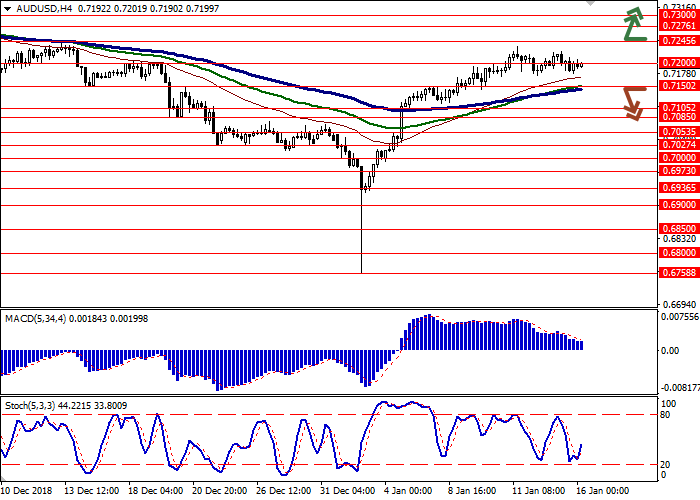Click the red downward arrow marker
This screenshot has height=500, width=700.
pyautogui.click(x=632, y=102)
